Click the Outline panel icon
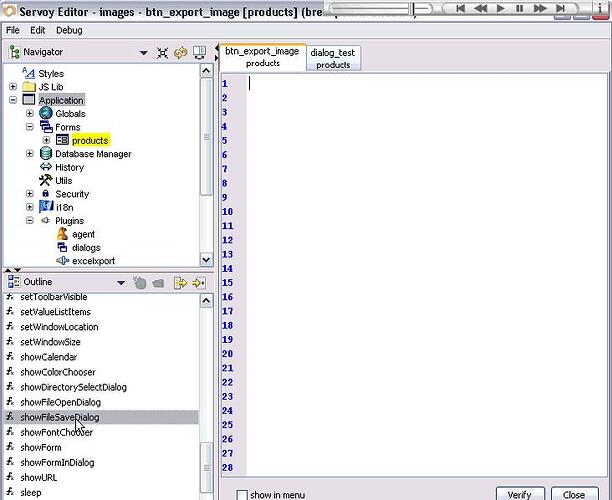The image size is (612, 500). coord(14,282)
